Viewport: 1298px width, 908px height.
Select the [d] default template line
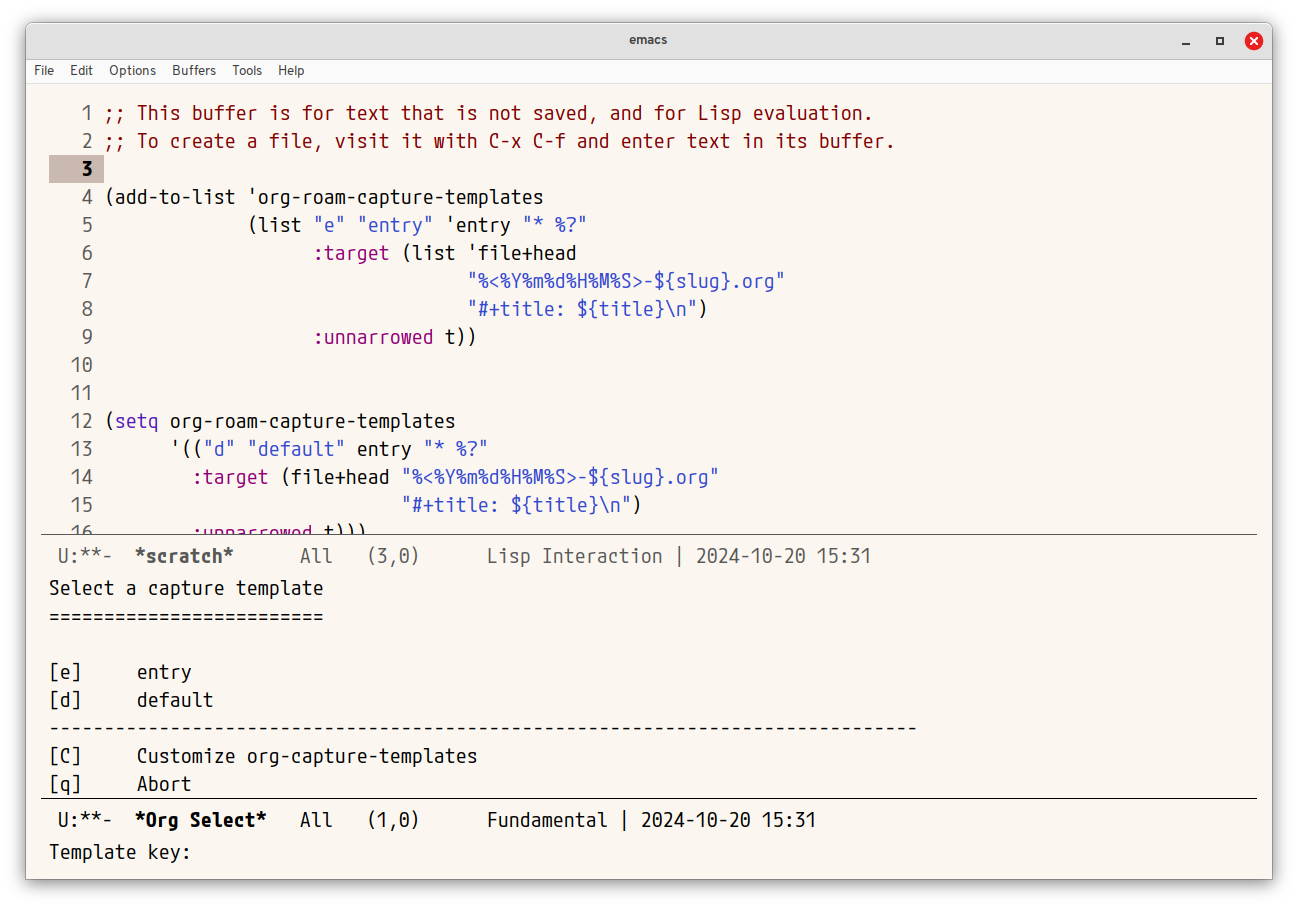tap(131, 700)
